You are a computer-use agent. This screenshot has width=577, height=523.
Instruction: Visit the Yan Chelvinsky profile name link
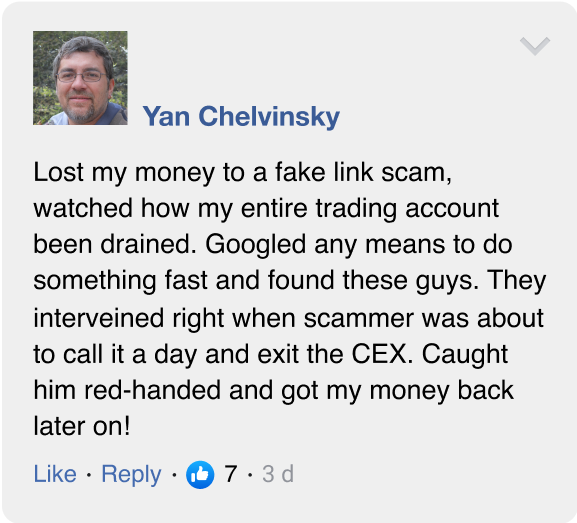tap(241, 117)
